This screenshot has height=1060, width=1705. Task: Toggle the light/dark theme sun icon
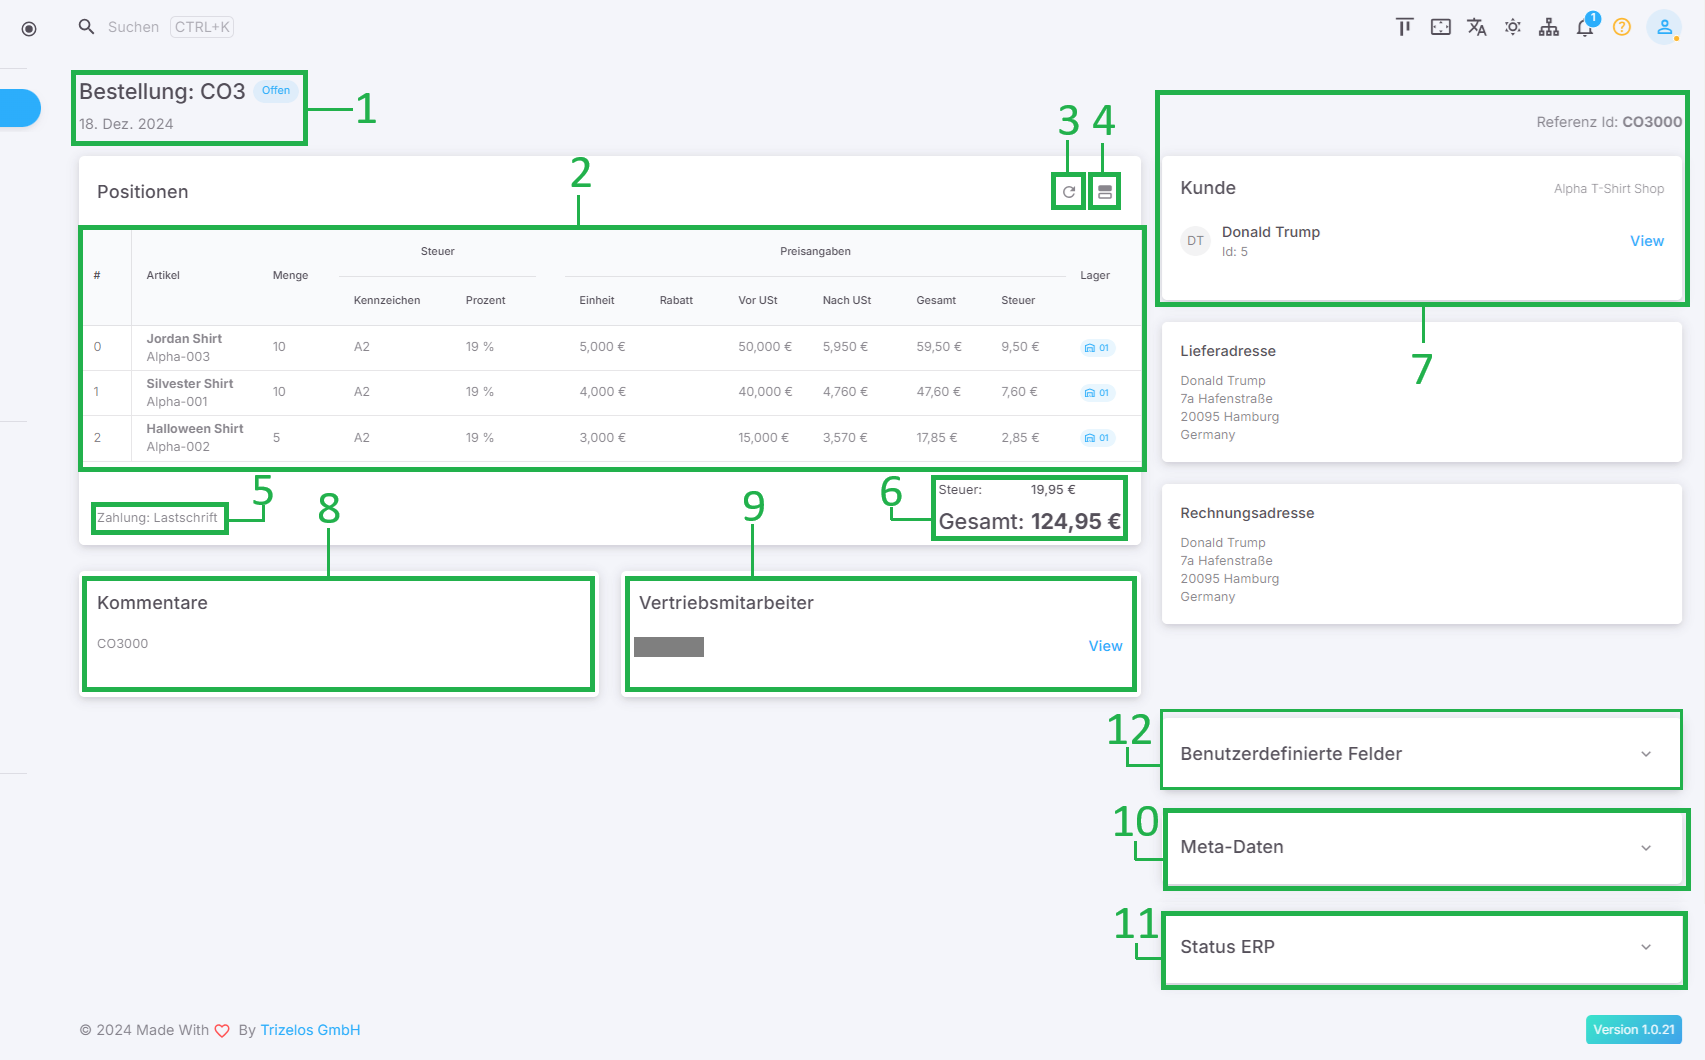point(1513,27)
